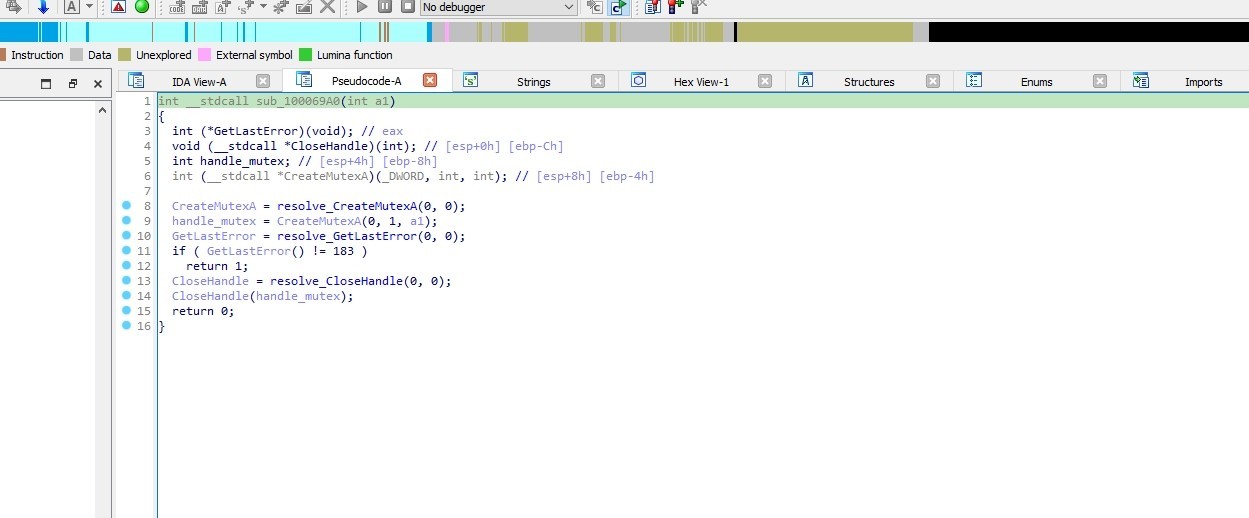The image size is (1249, 518).
Task: Click the asterisk array toolbar icon
Action: pos(280,7)
